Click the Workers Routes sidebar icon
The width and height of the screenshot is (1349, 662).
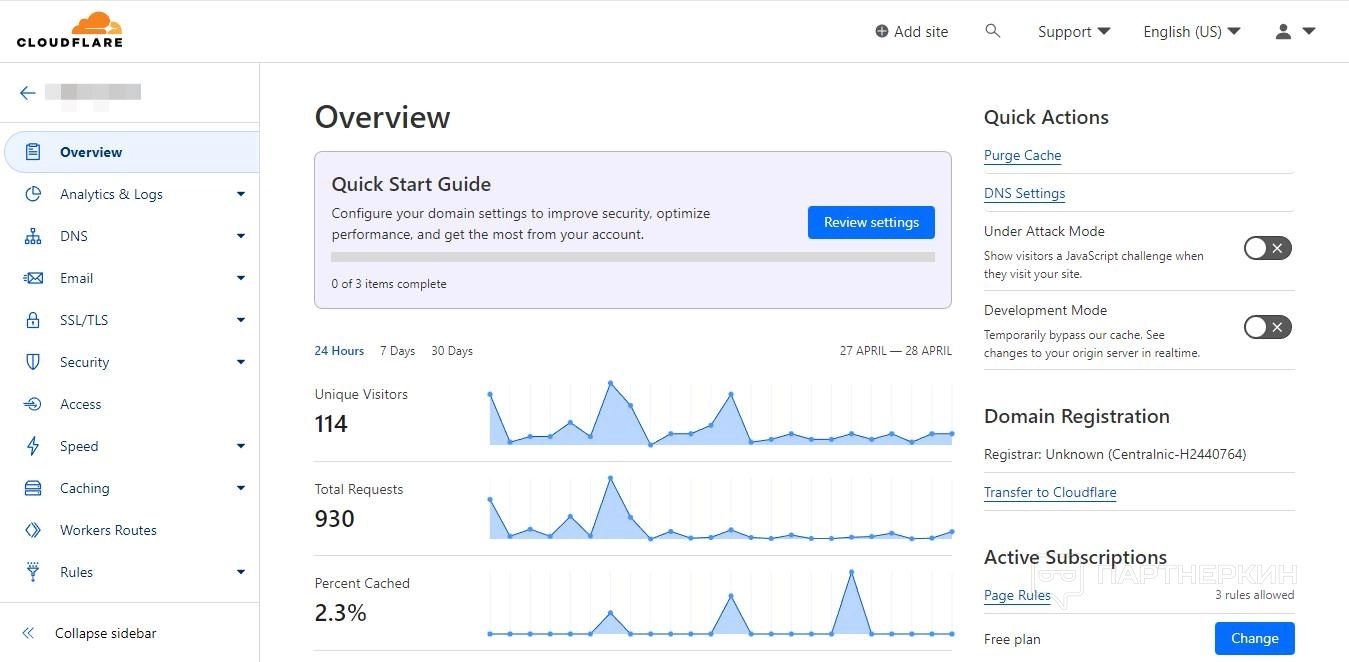click(33, 530)
